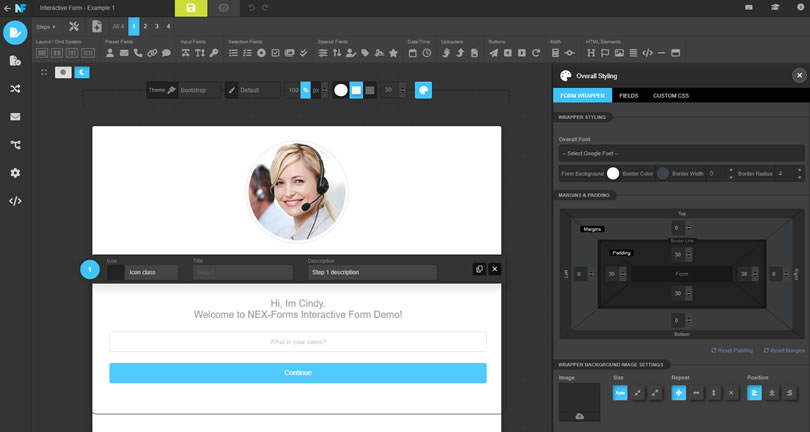The width and height of the screenshot is (810, 432).
Task: Click the Reset Padding link
Action: pos(732,350)
